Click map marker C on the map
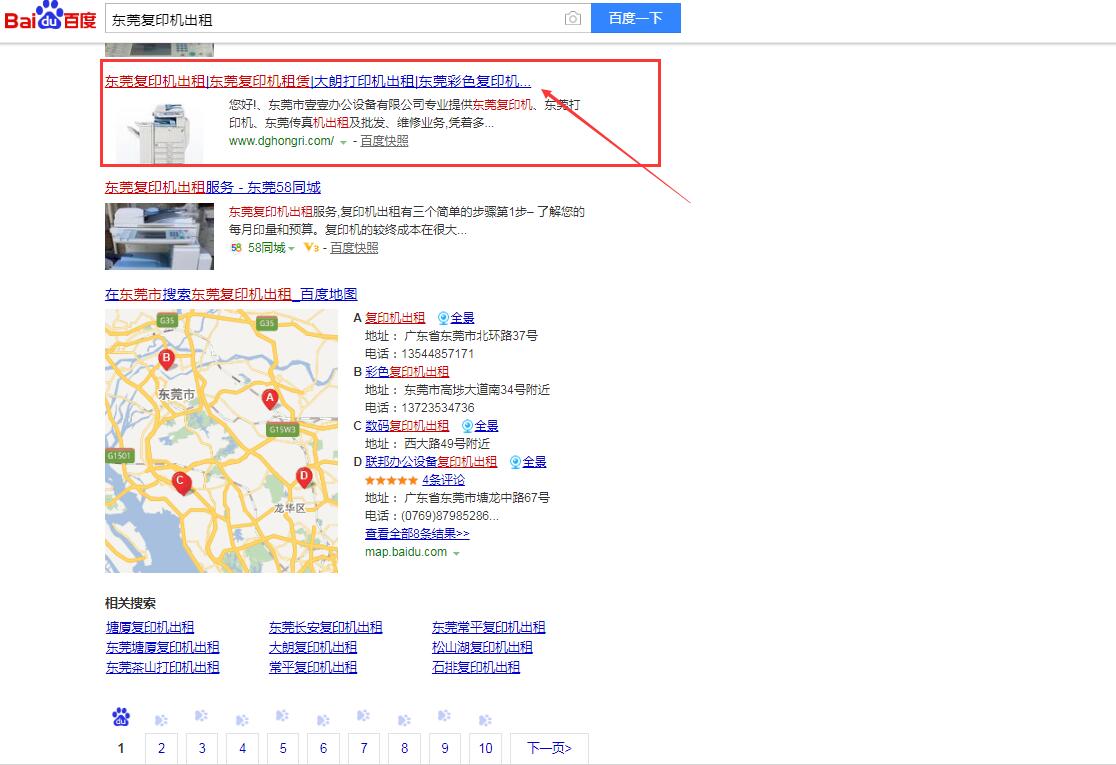 181,482
